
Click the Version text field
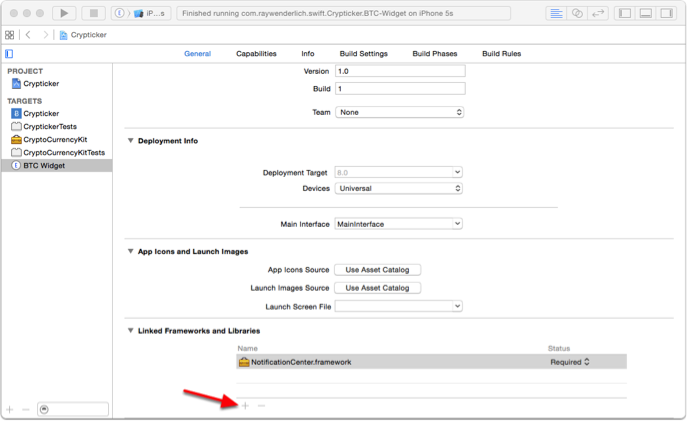coord(400,71)
